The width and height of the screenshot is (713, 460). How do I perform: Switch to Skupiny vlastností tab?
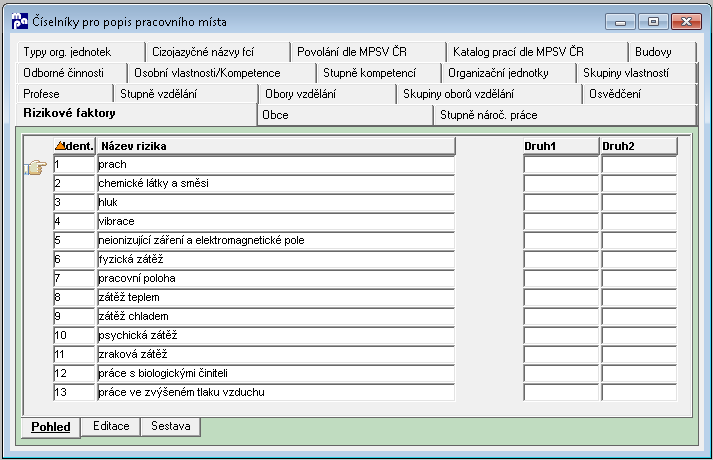coord(636,73)
